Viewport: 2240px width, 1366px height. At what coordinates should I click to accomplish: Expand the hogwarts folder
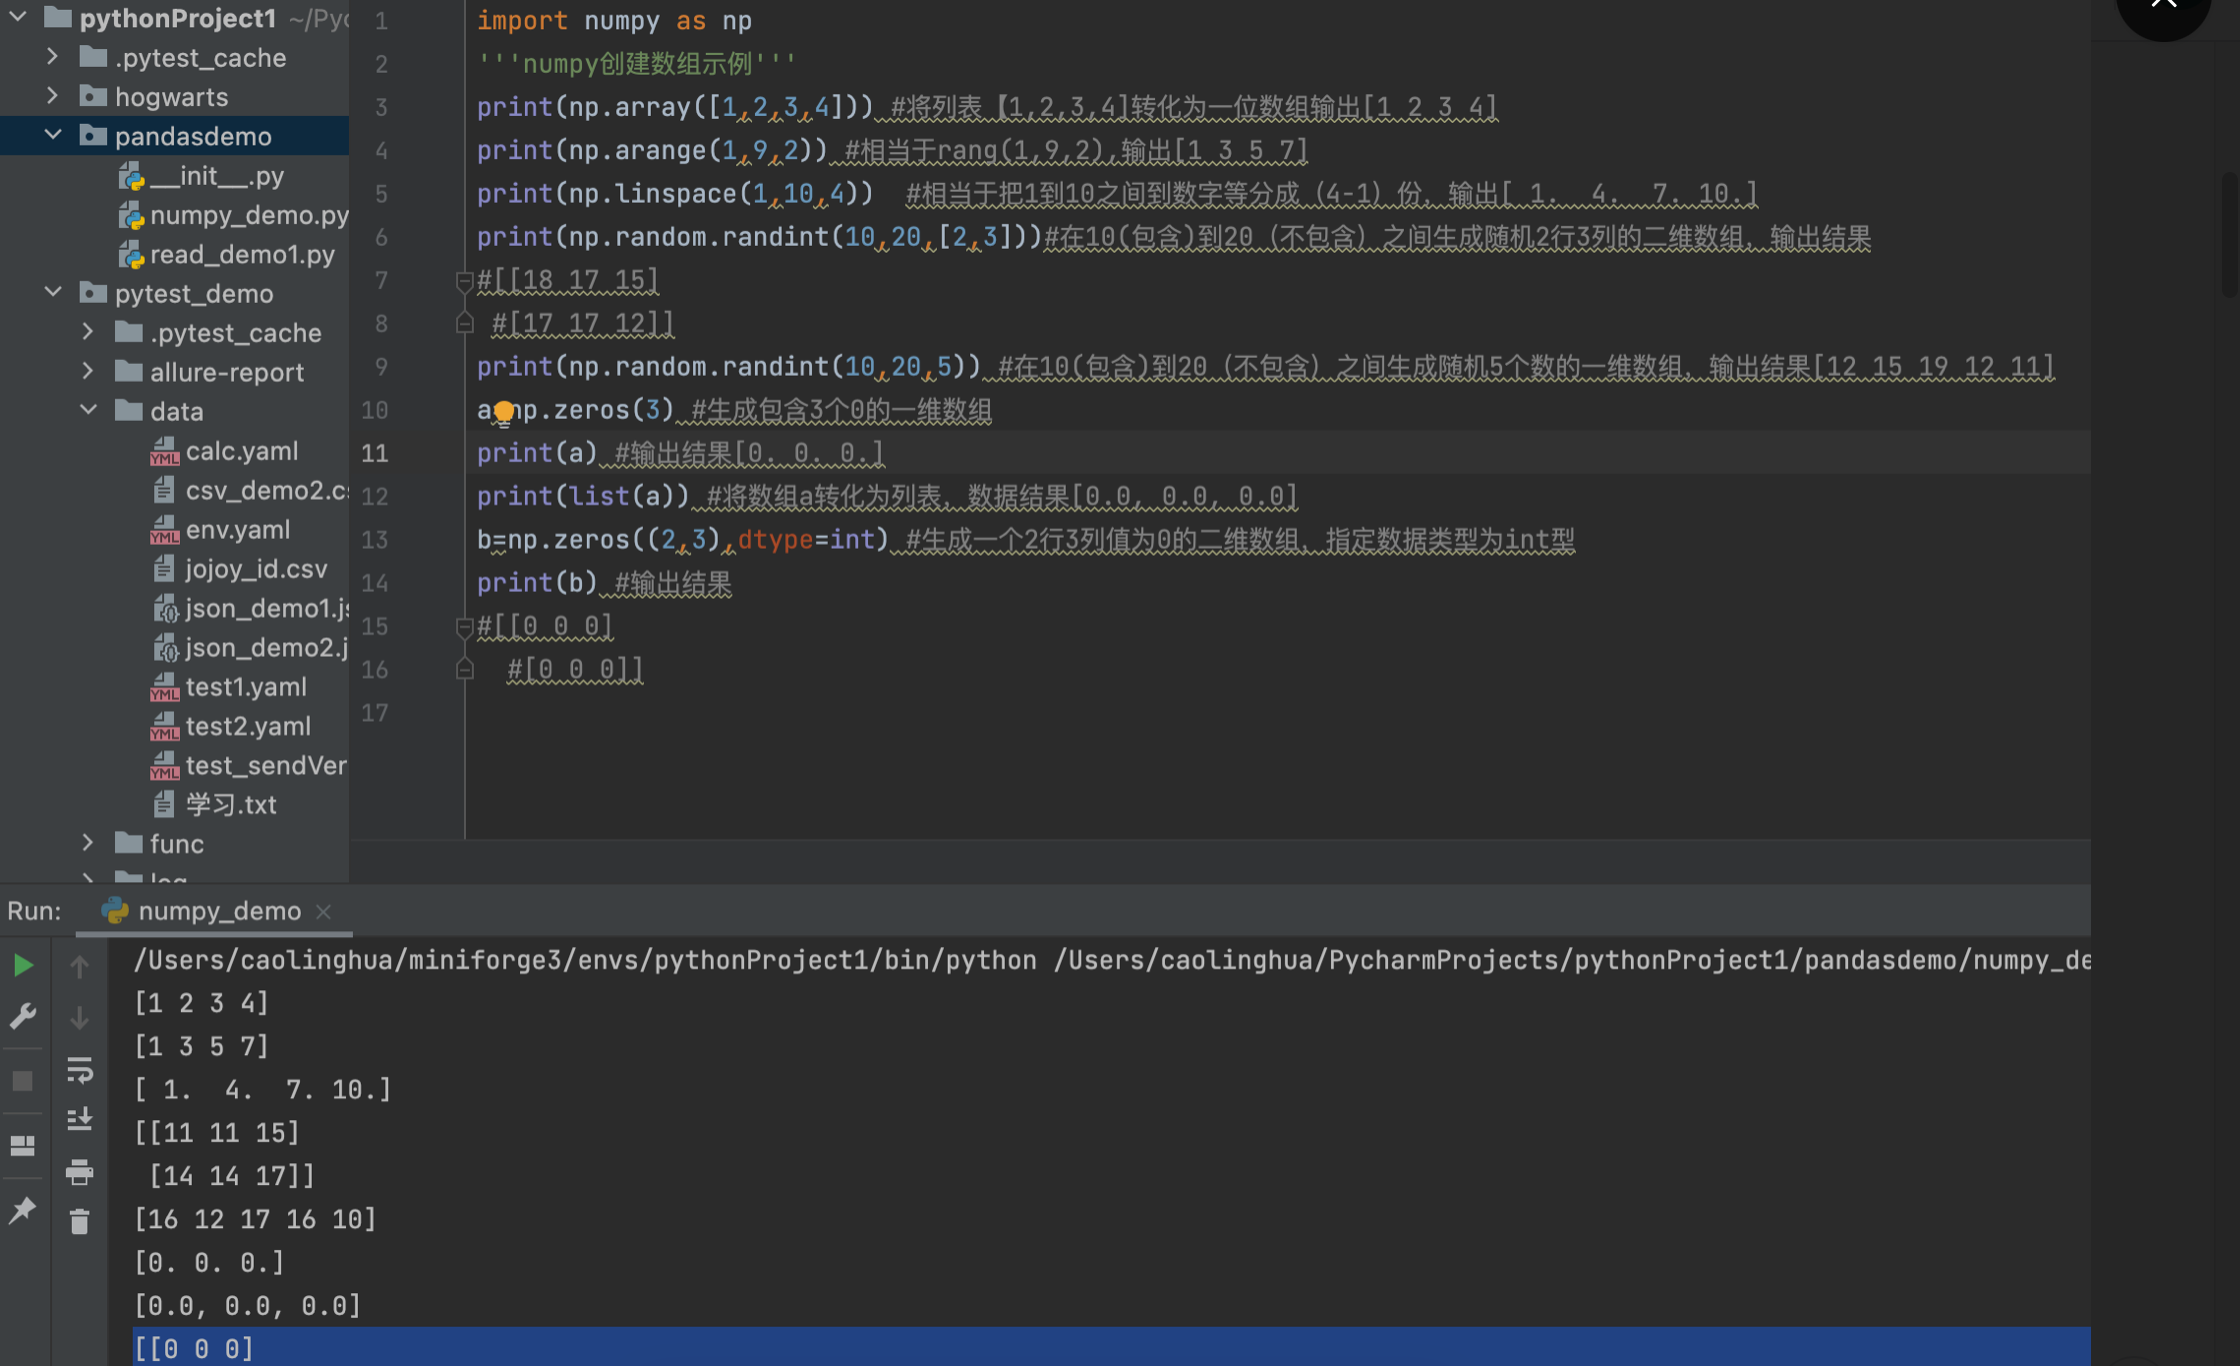click(52, 96)
